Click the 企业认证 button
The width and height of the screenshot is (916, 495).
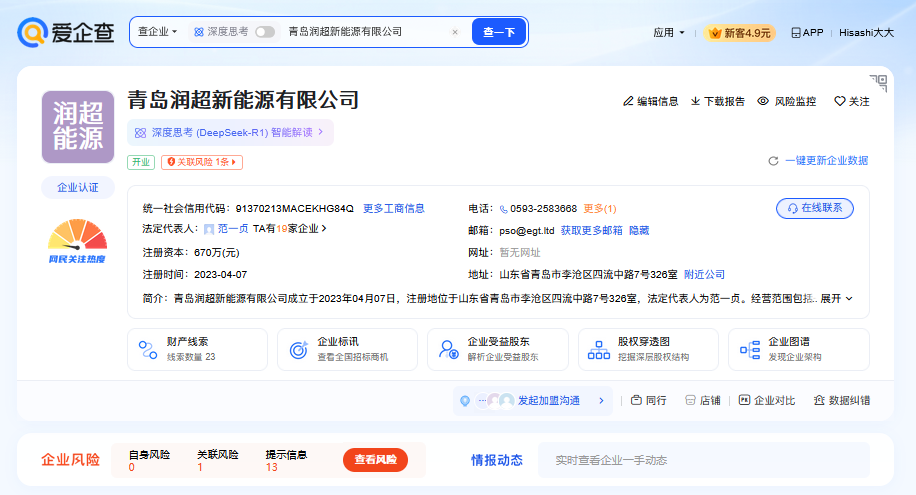click(78, 188)
